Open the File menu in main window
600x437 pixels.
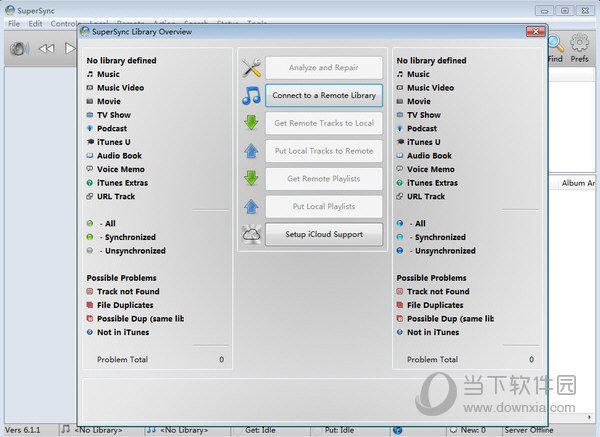click(14, 24)
